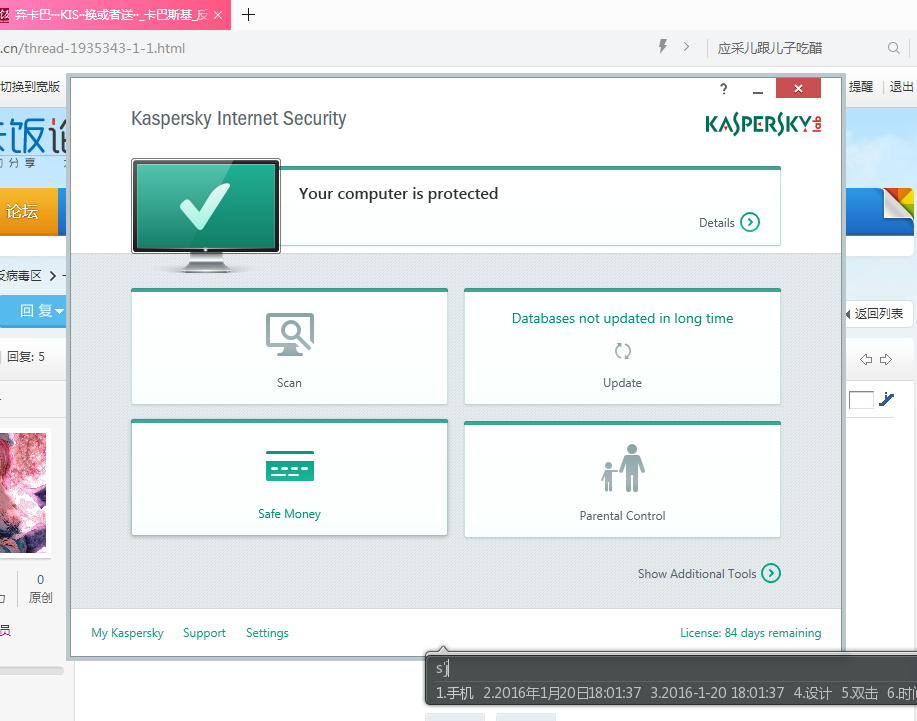Screen dimensions: 917x721
Task: Click the browser address bar URL
Action: pyautogui.click(x=92, y=48)
